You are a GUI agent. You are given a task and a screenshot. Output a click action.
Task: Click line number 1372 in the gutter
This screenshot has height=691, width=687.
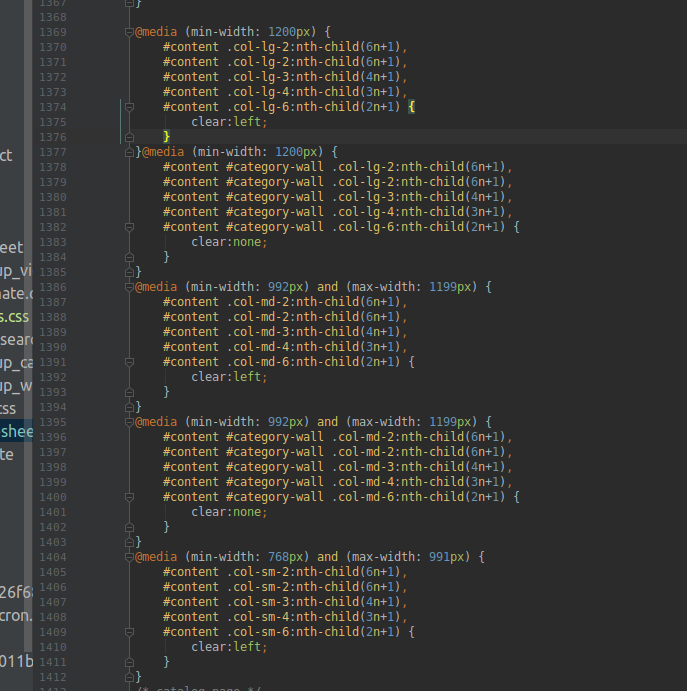53,77
